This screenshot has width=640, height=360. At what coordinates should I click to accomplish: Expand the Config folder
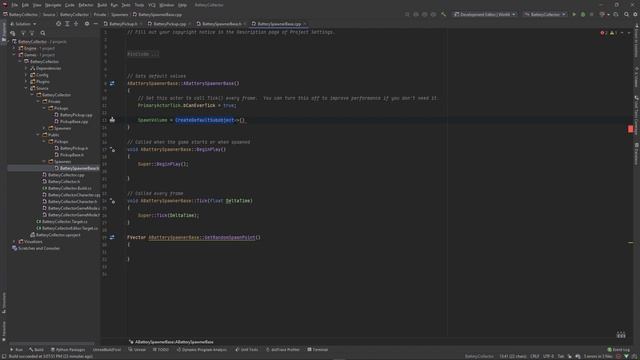27,75
